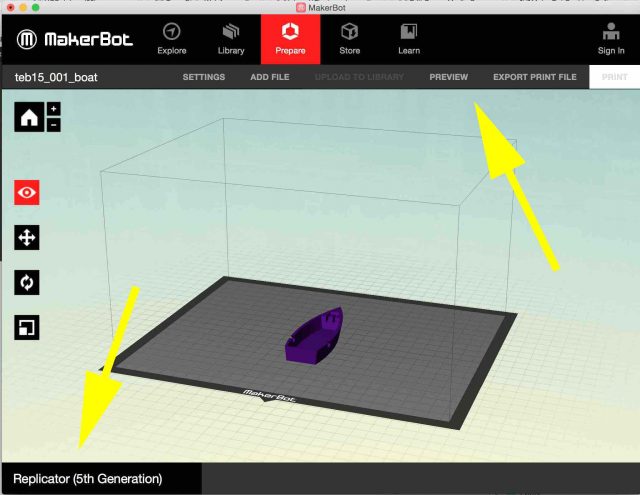The height and width of the screenshot is (495, 640).
Task: Click UPLOAD TO LIBRARY
Action: click(x=359, y=77)
